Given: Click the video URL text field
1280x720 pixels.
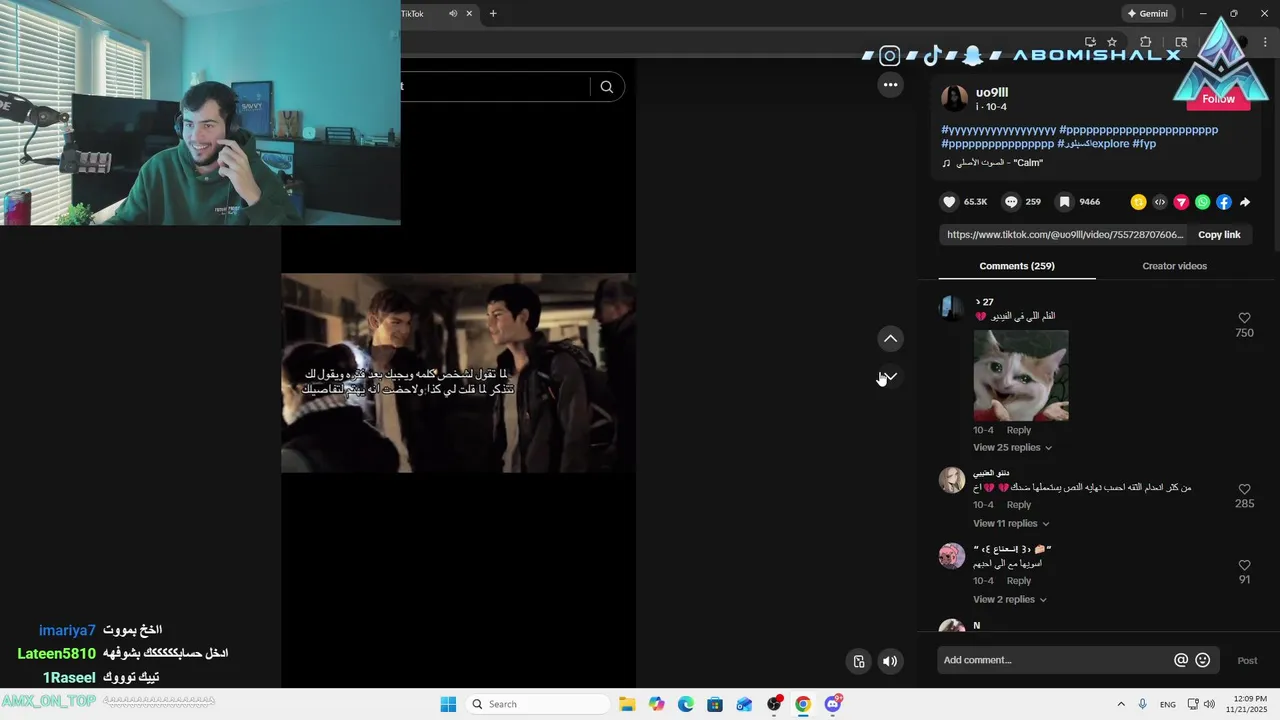Looking at the screenshot, I should pyautogui.click(x=1065, y=235).
